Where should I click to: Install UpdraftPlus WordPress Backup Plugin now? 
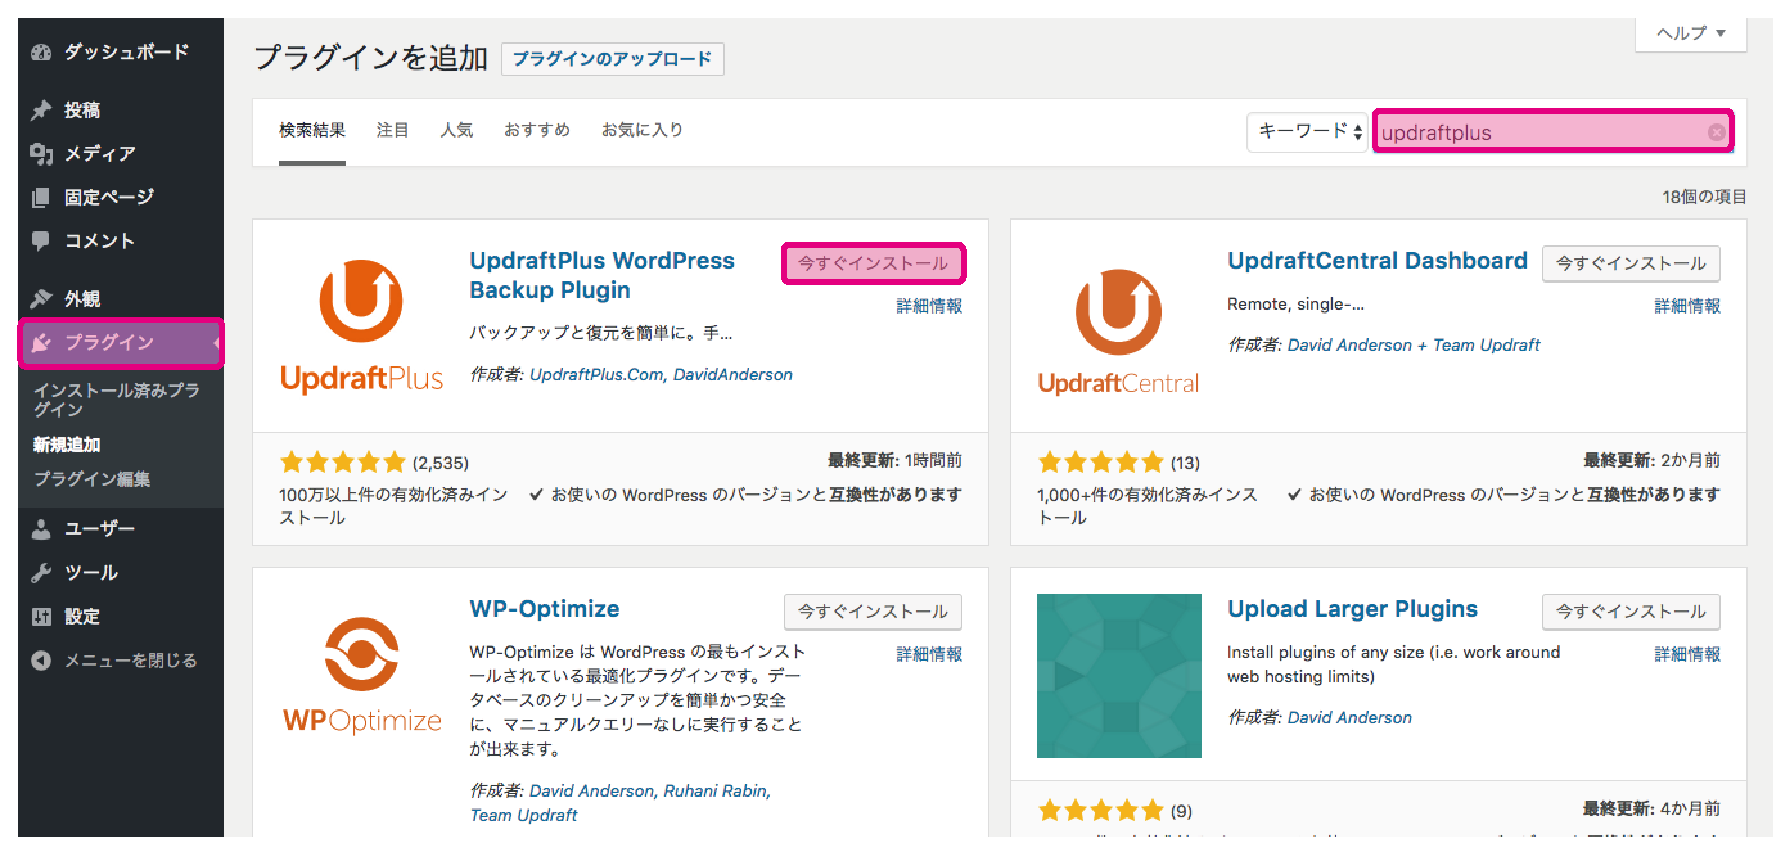873,264
